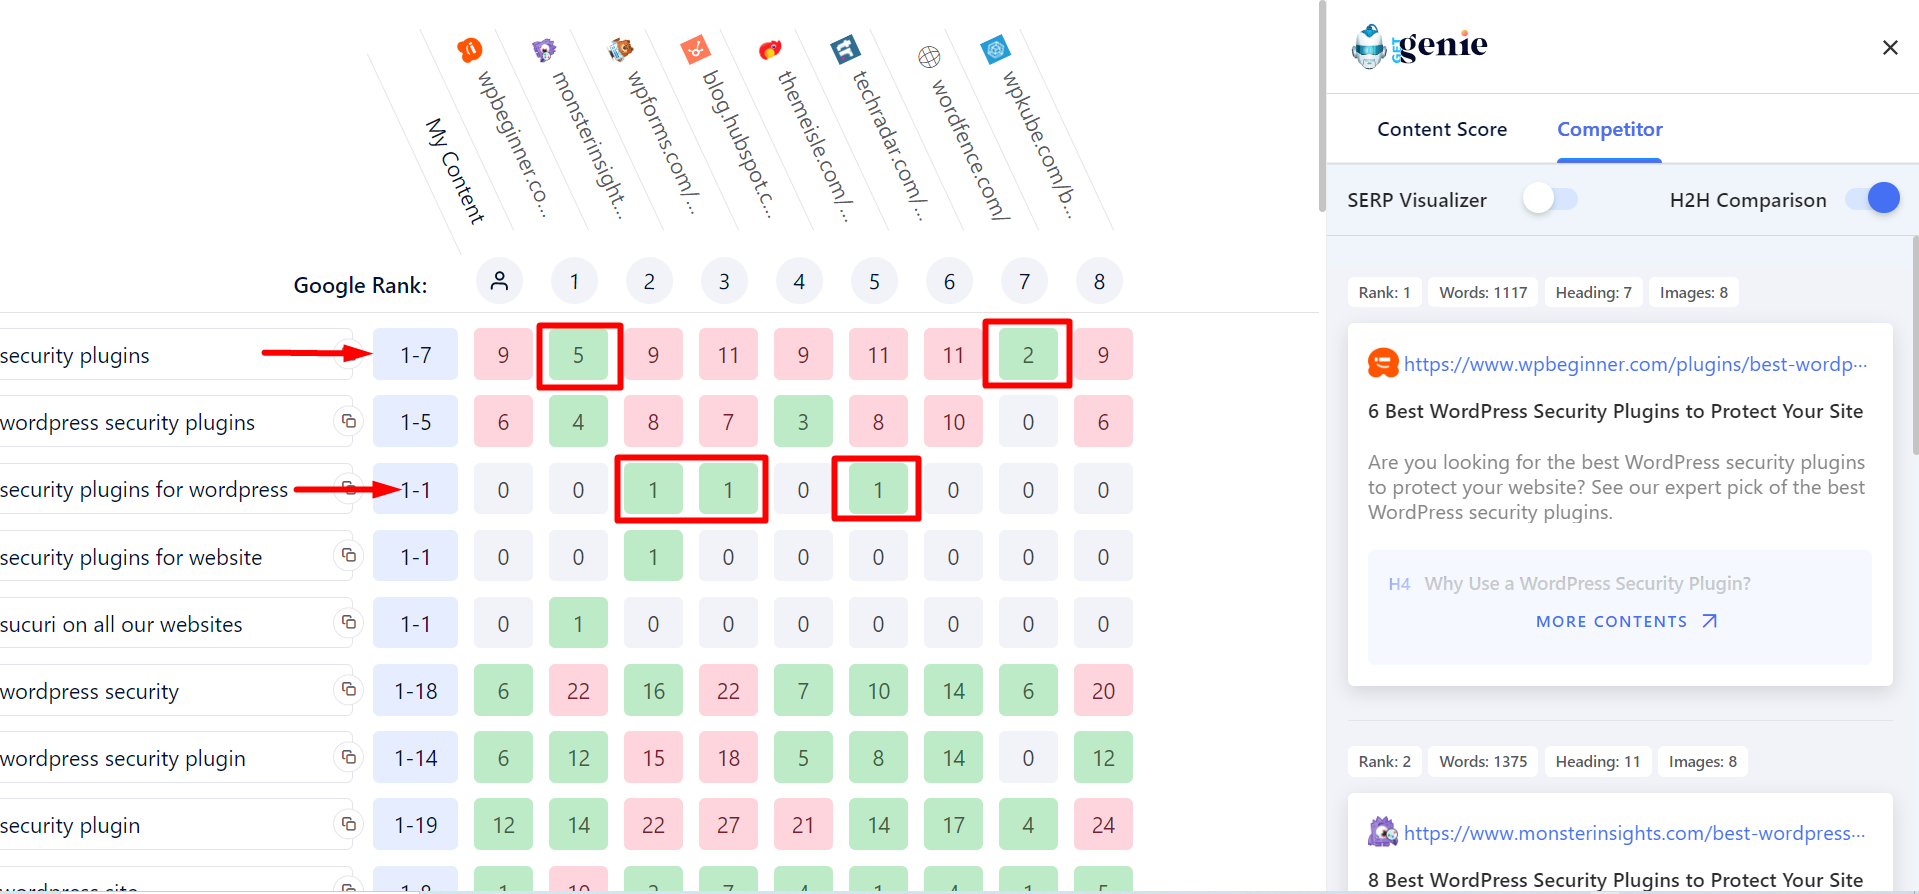The height and width of the screenshot is (894, 1919).
Task: Select Google Rank 4 column
Action: coord(799,281)
